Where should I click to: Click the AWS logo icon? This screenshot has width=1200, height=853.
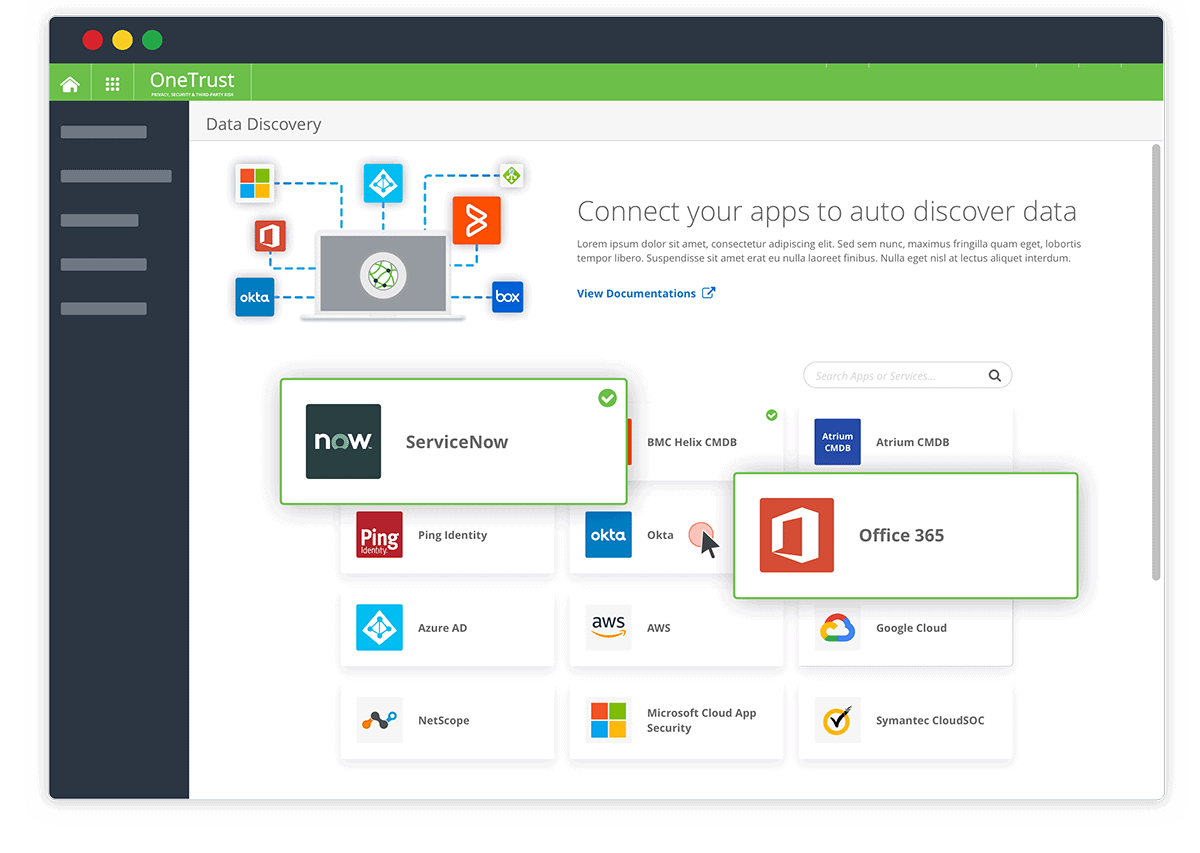pyautogui.click(x=608, y=628)
